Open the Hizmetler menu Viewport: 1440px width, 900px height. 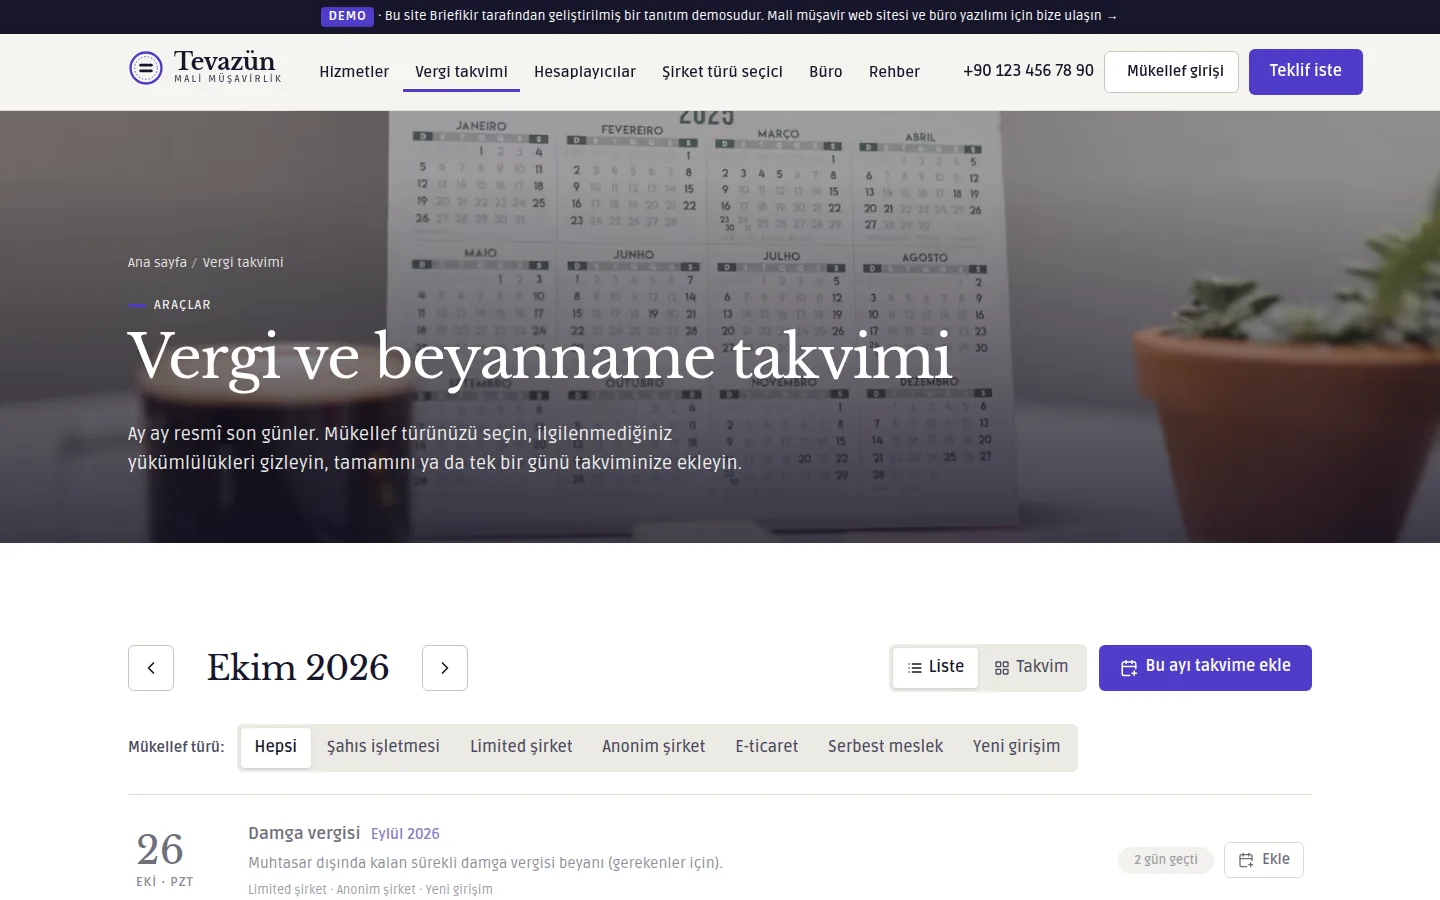tap(354, 72)
